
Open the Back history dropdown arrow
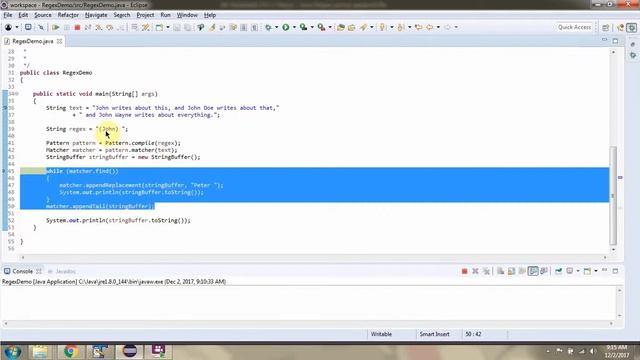[438, 27]
